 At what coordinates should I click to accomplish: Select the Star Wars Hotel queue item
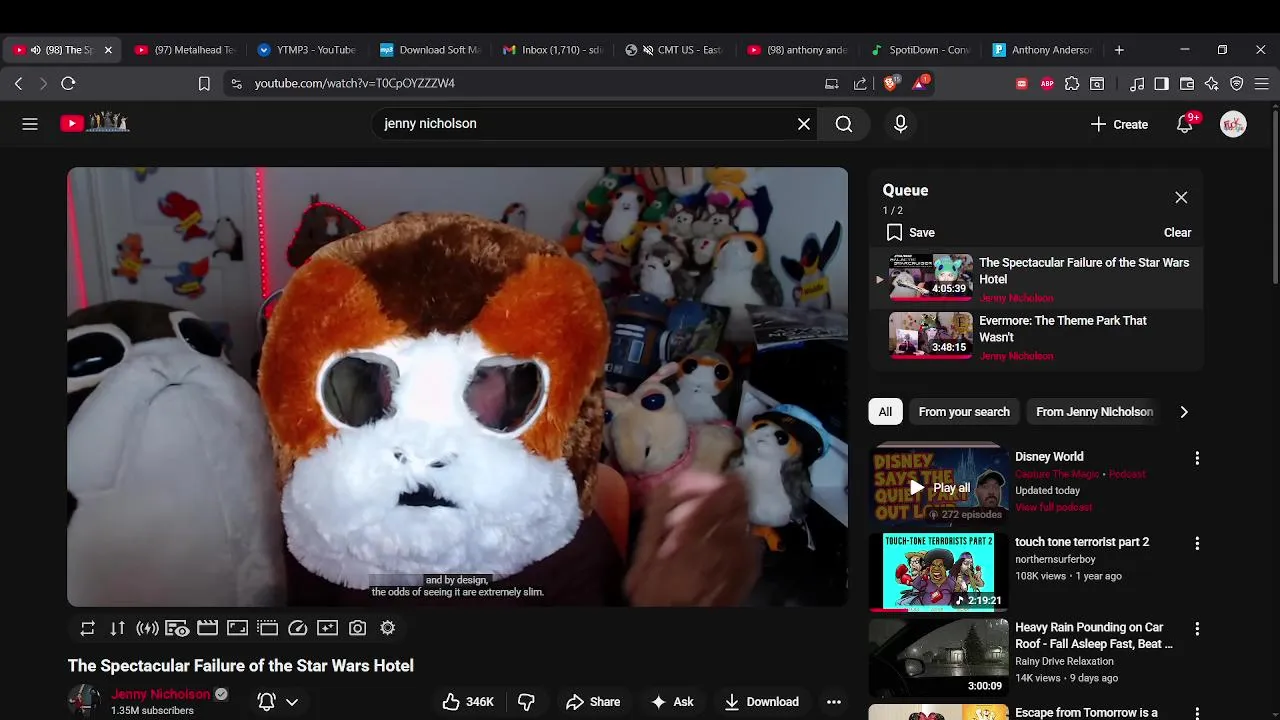tap(1036, 279)
